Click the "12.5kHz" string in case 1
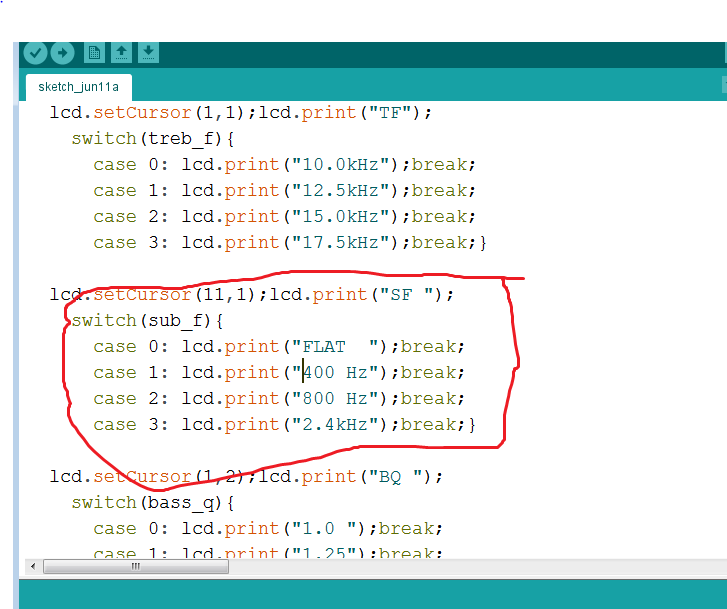 341,191
